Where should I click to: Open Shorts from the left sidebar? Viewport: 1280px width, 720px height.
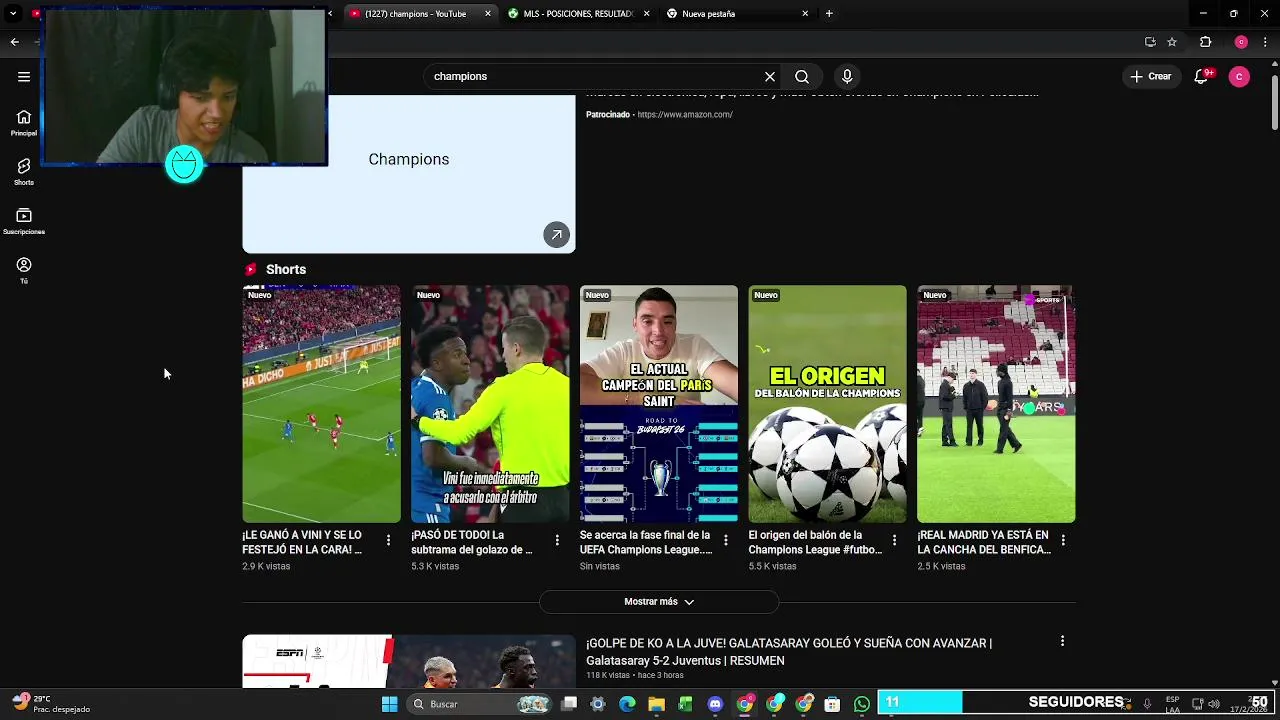(24, 172)
